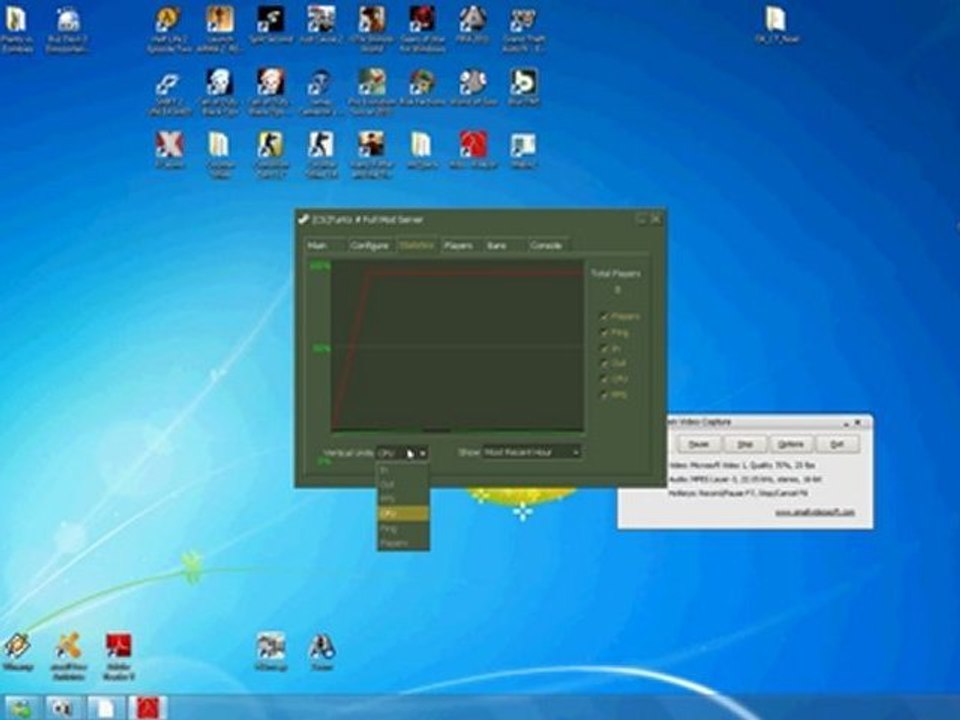The image size is (960, 720).
Task: Open the Plants vs. Zombies desktop folder
Action: pos(17,28)
